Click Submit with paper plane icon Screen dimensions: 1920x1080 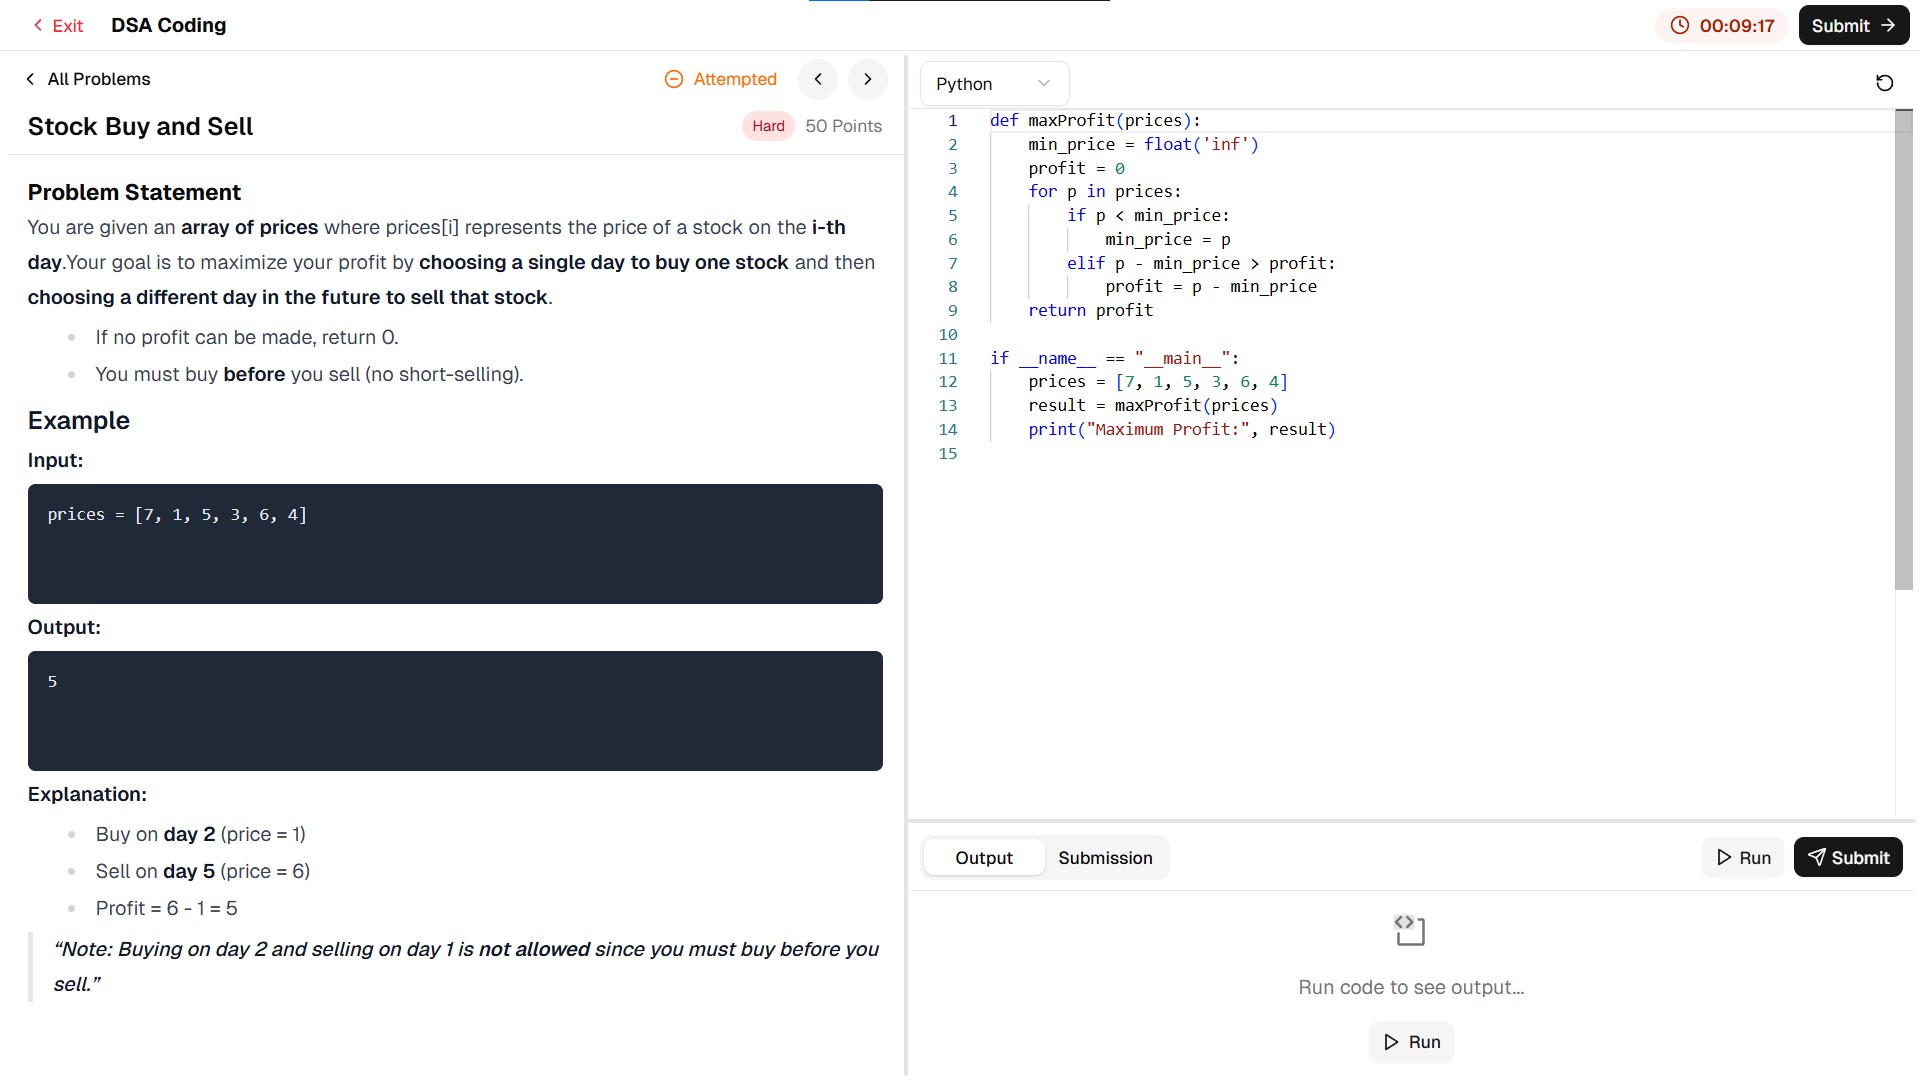(1847, 858)
